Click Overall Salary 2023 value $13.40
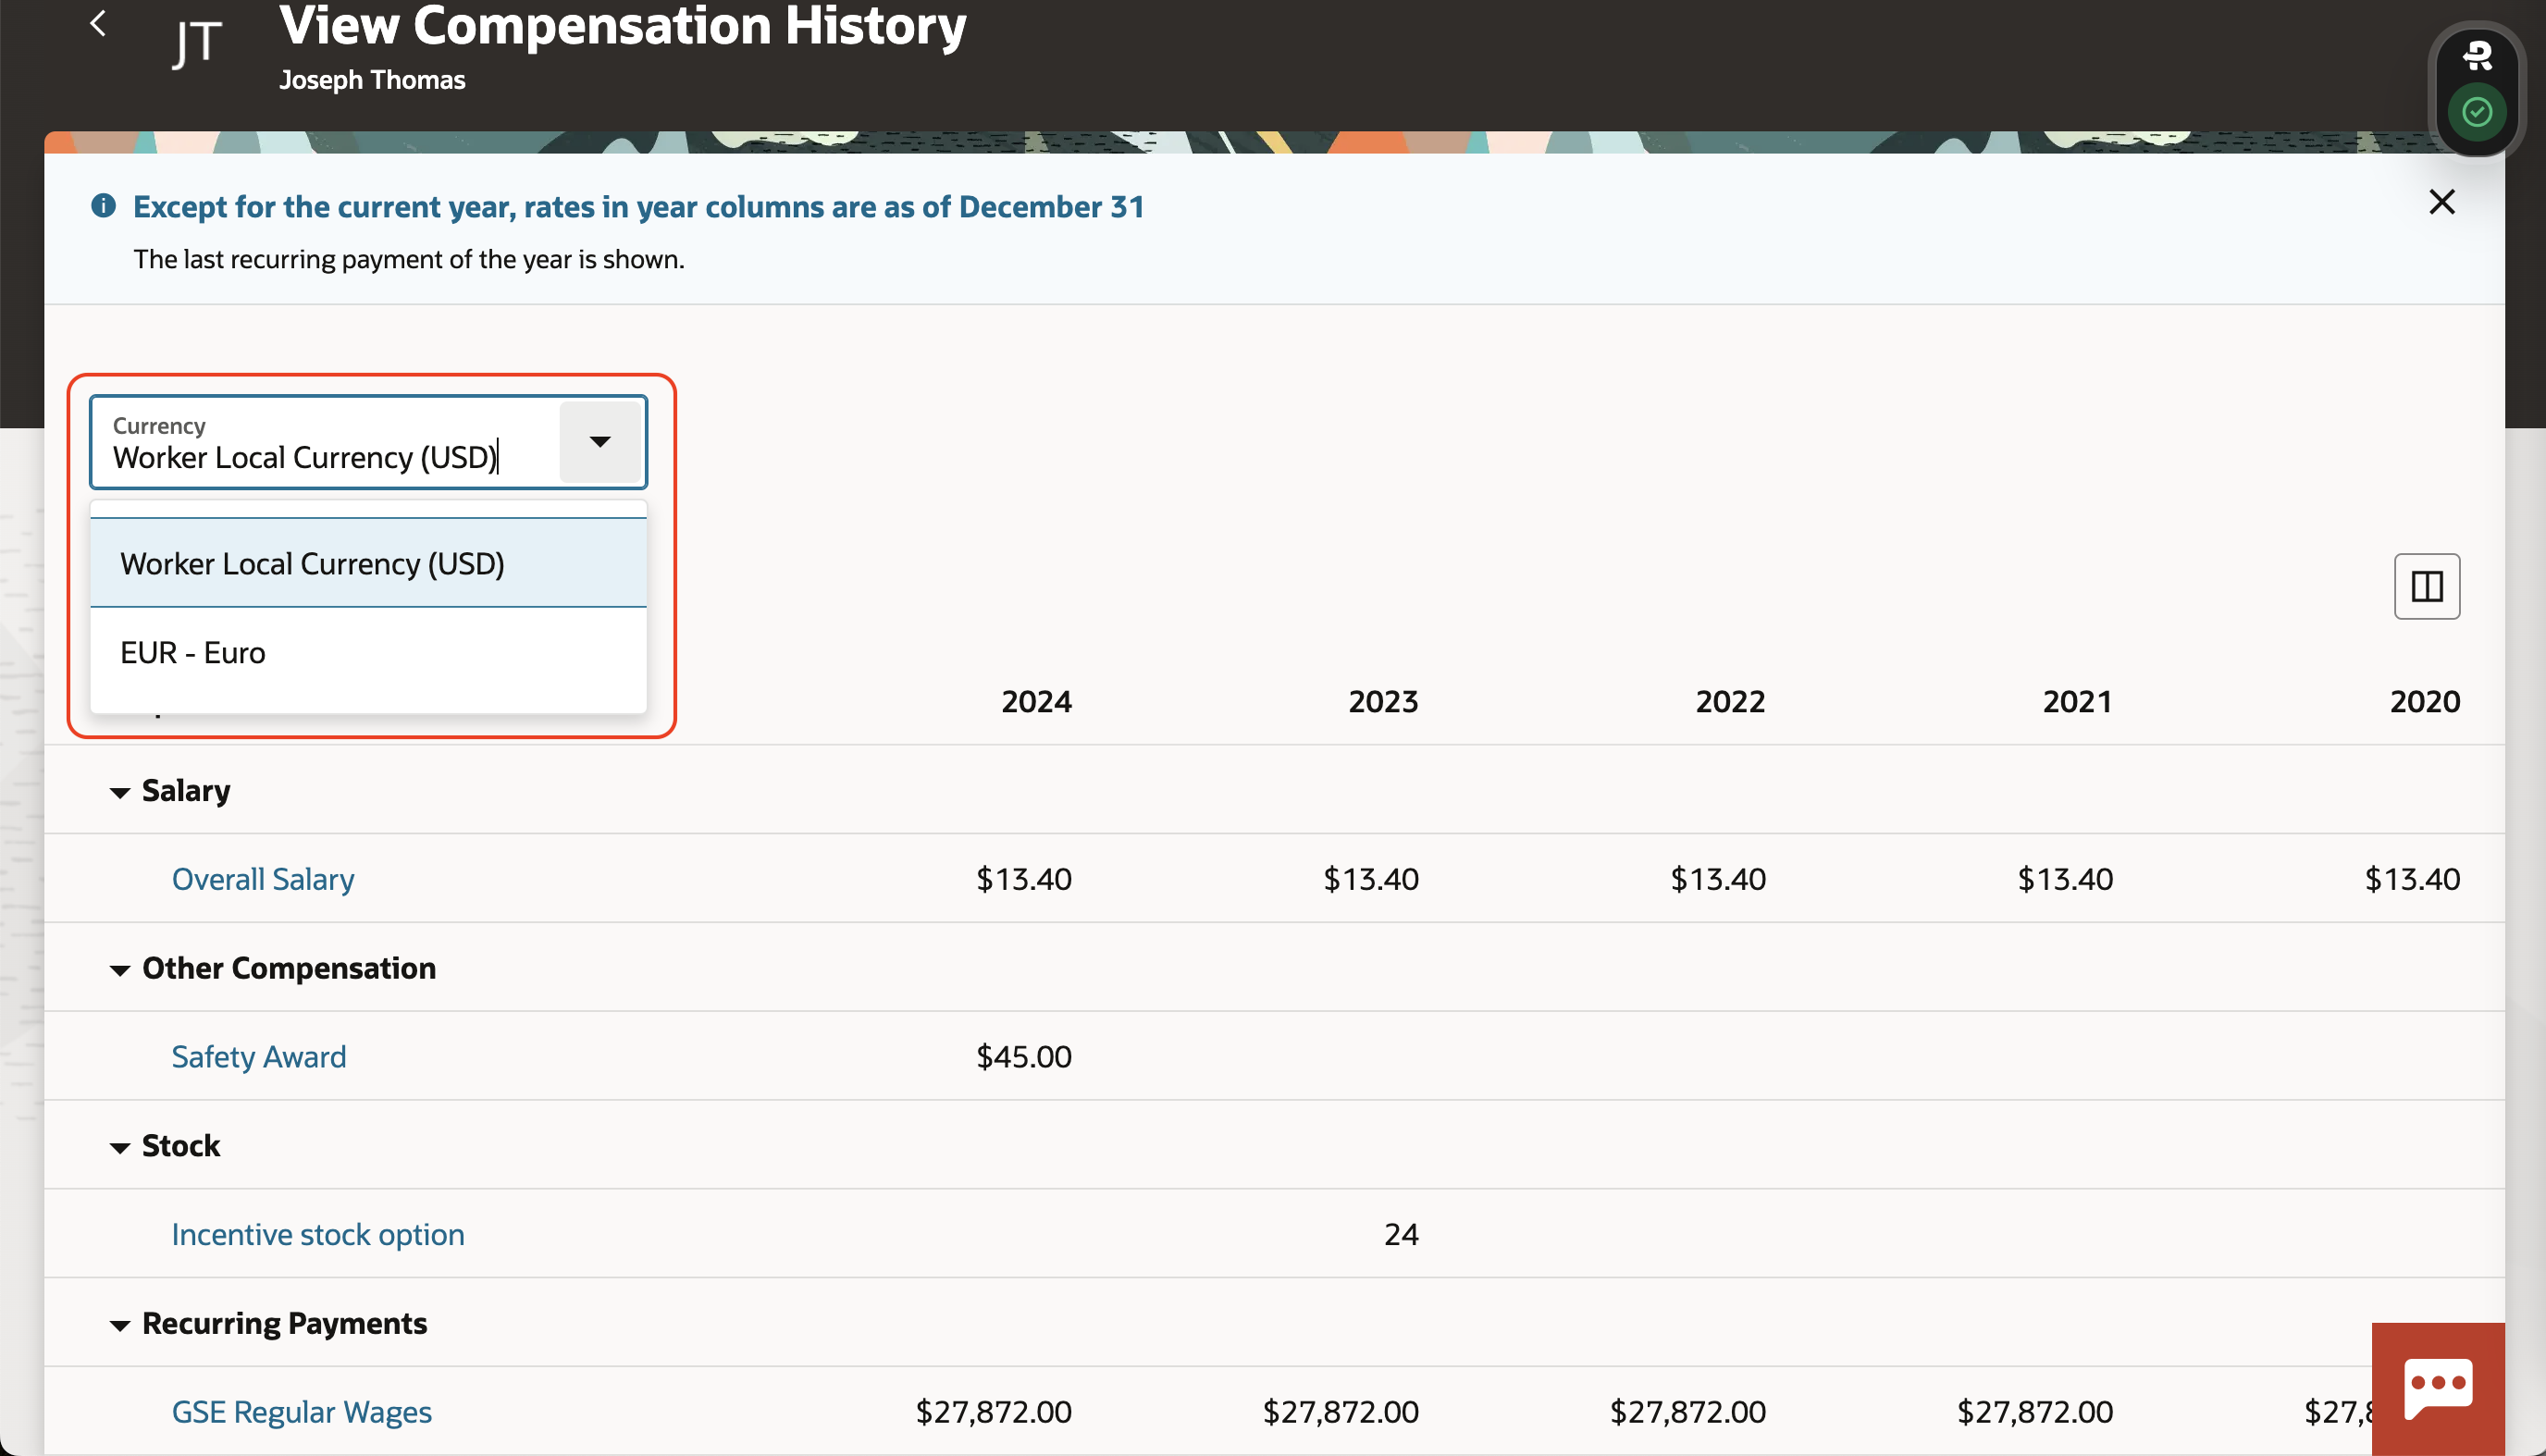The width and height of the screenshot is (2546, 1456). pyautogui.click(x=1371, y=879)
